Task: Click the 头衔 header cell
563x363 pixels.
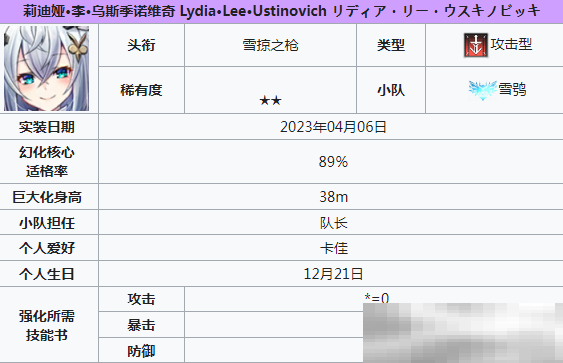Action: [141, 45]
